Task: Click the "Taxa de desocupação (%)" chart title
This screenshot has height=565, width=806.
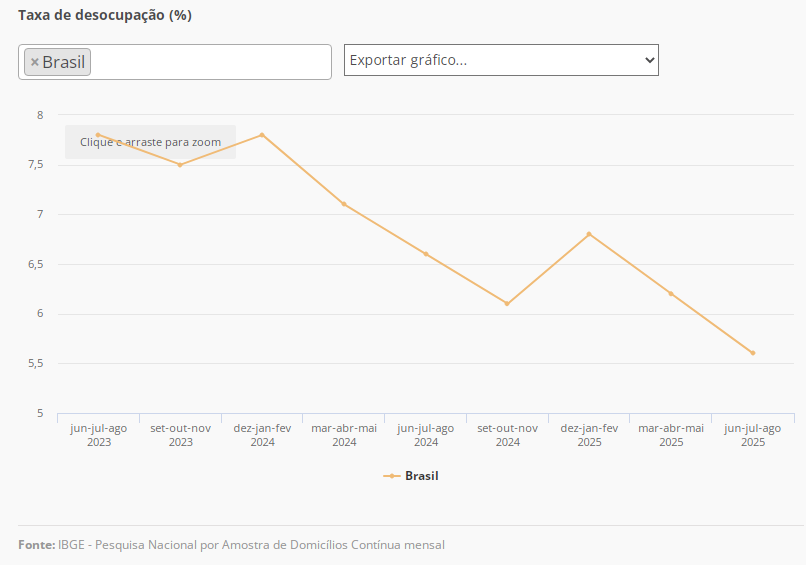Action: point(105,16)
